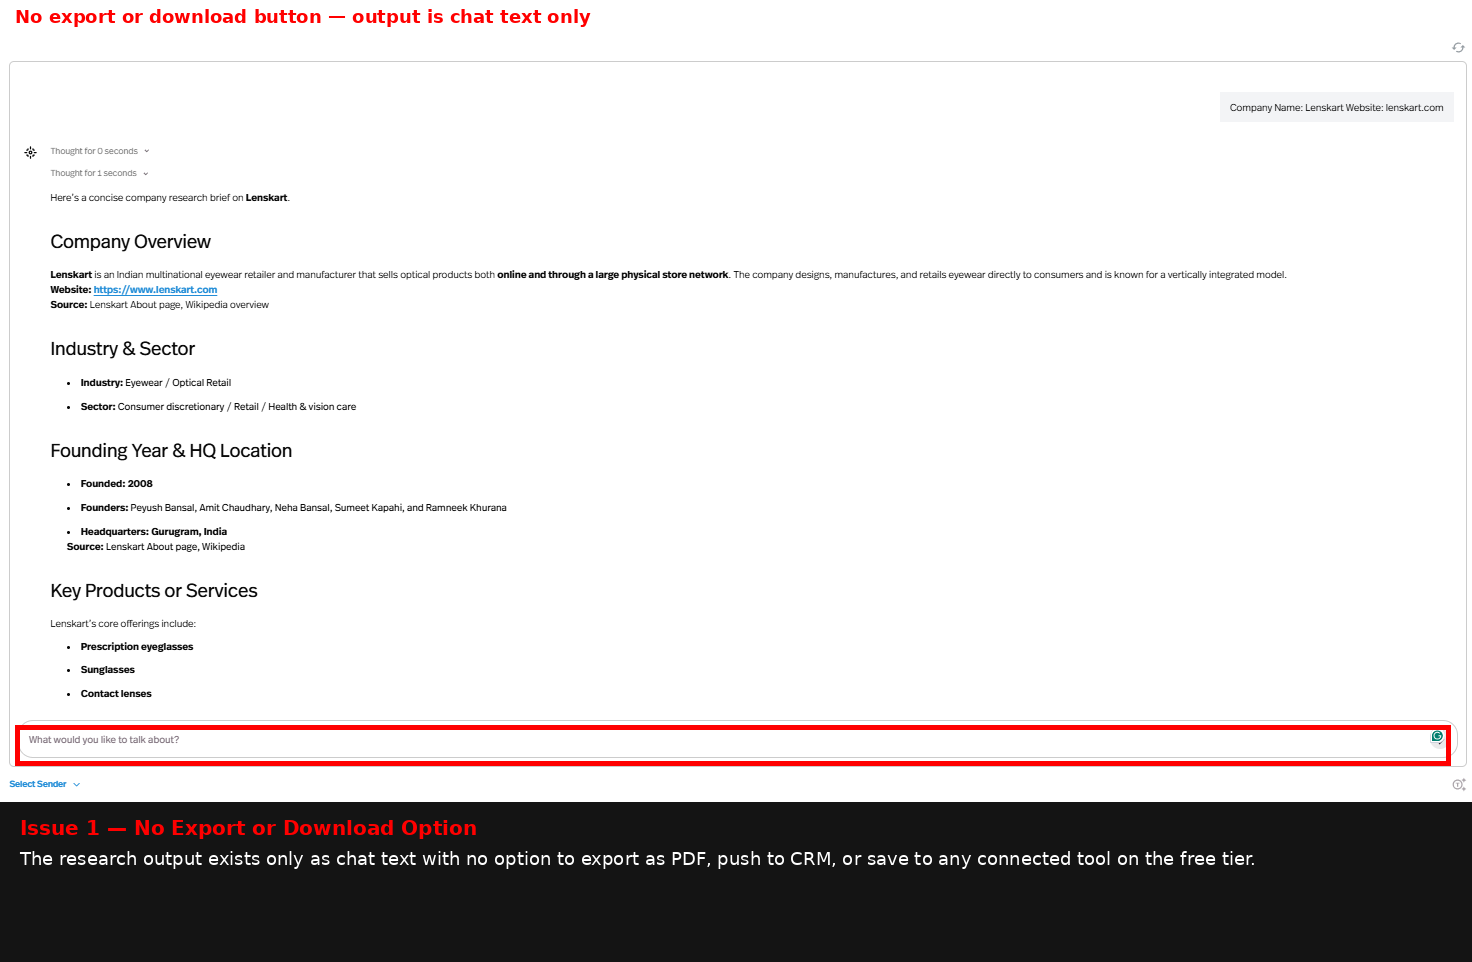This screenshot has height=962, width=1472.
Task: Open the Select Sender dropdown
Action: pos(45,784)
